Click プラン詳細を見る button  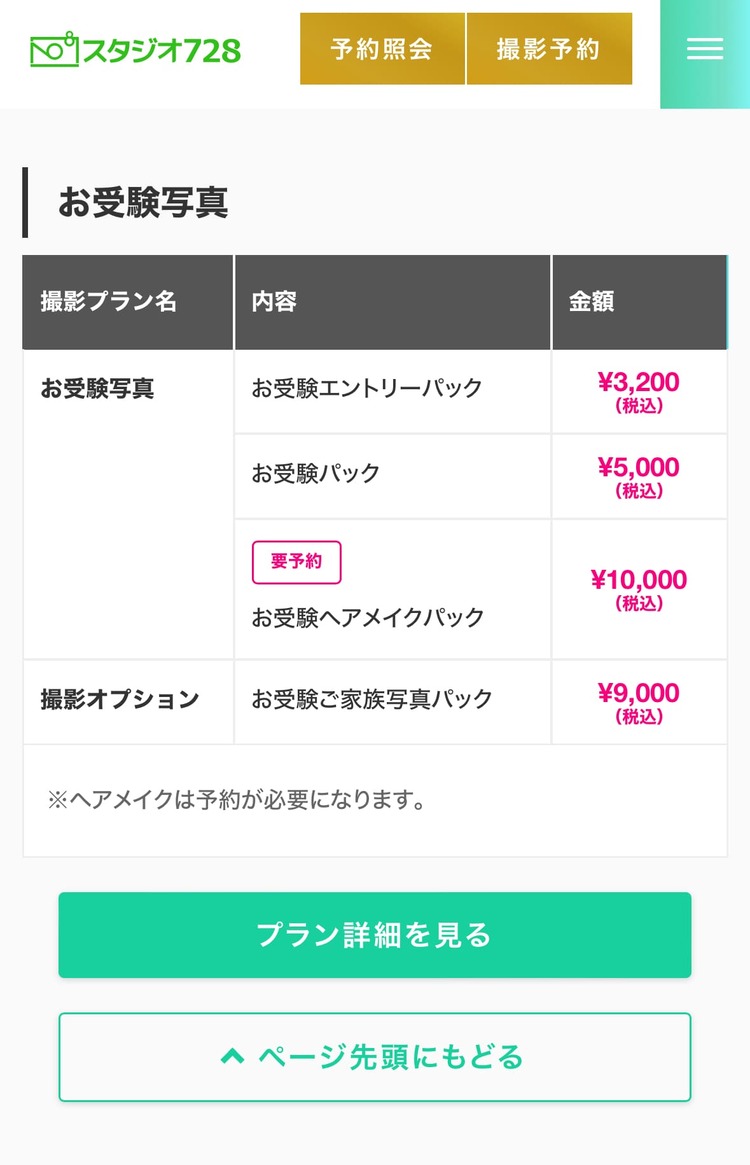tap(375, 935)
